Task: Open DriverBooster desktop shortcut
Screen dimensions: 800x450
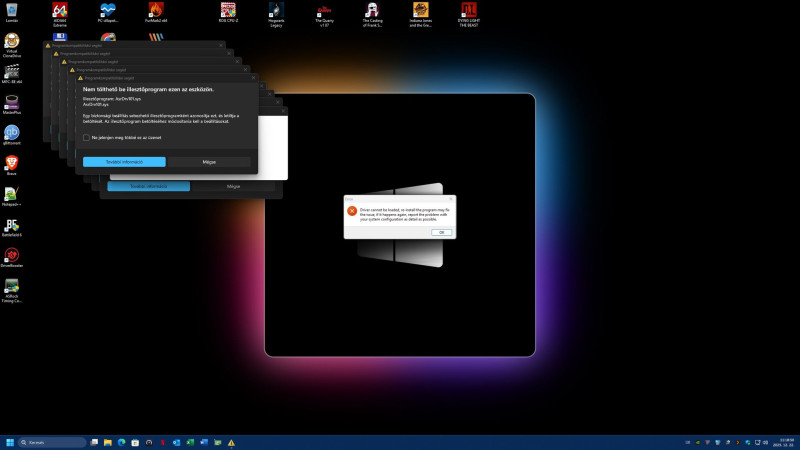Action: 12,258
